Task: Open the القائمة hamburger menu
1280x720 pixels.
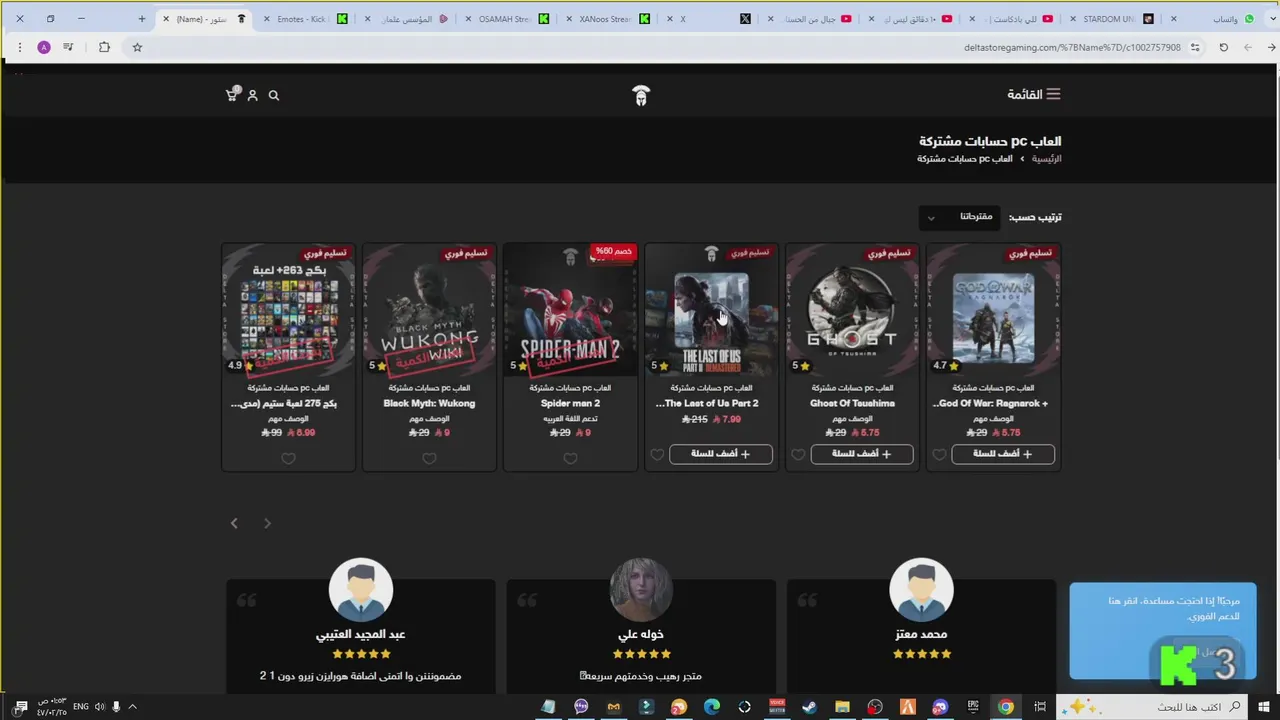Action: 1034,94
